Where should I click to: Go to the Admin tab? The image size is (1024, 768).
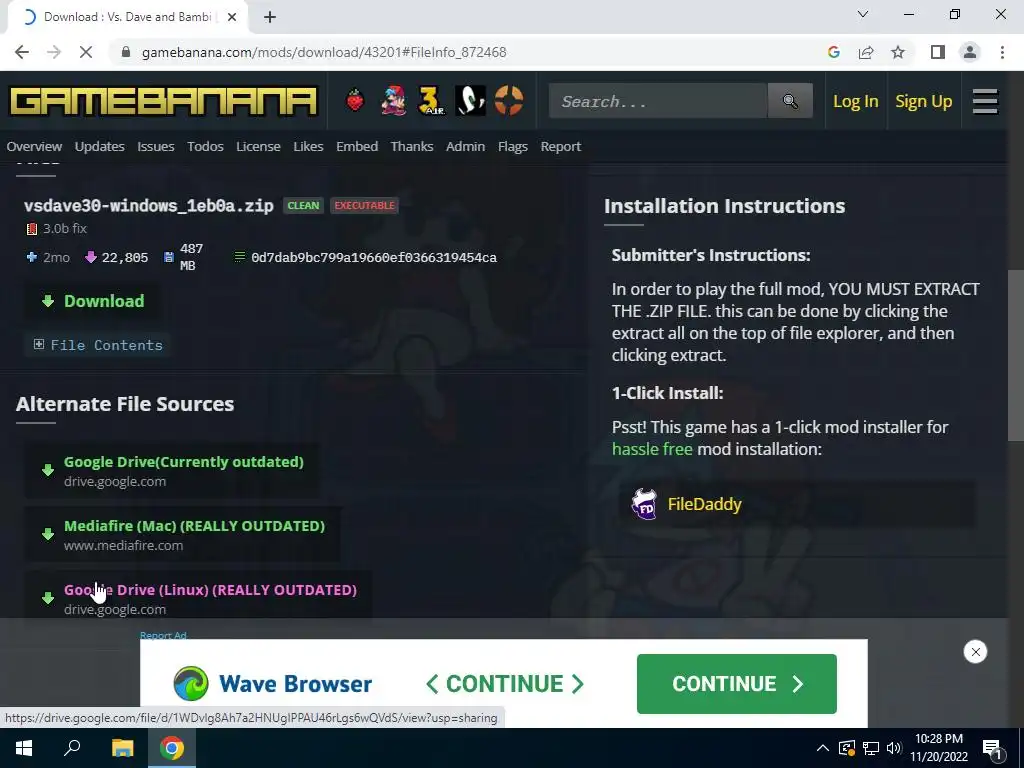[465, 146]
